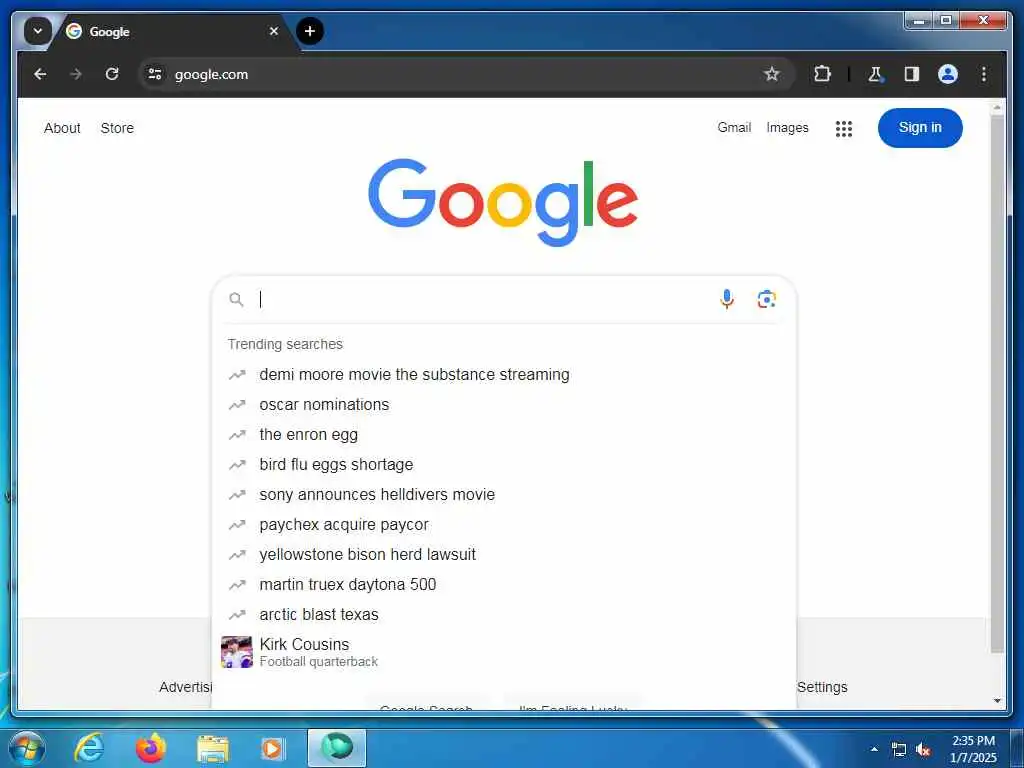Select suggestion yellowstone bison herd lawsuit

(504, 554)
